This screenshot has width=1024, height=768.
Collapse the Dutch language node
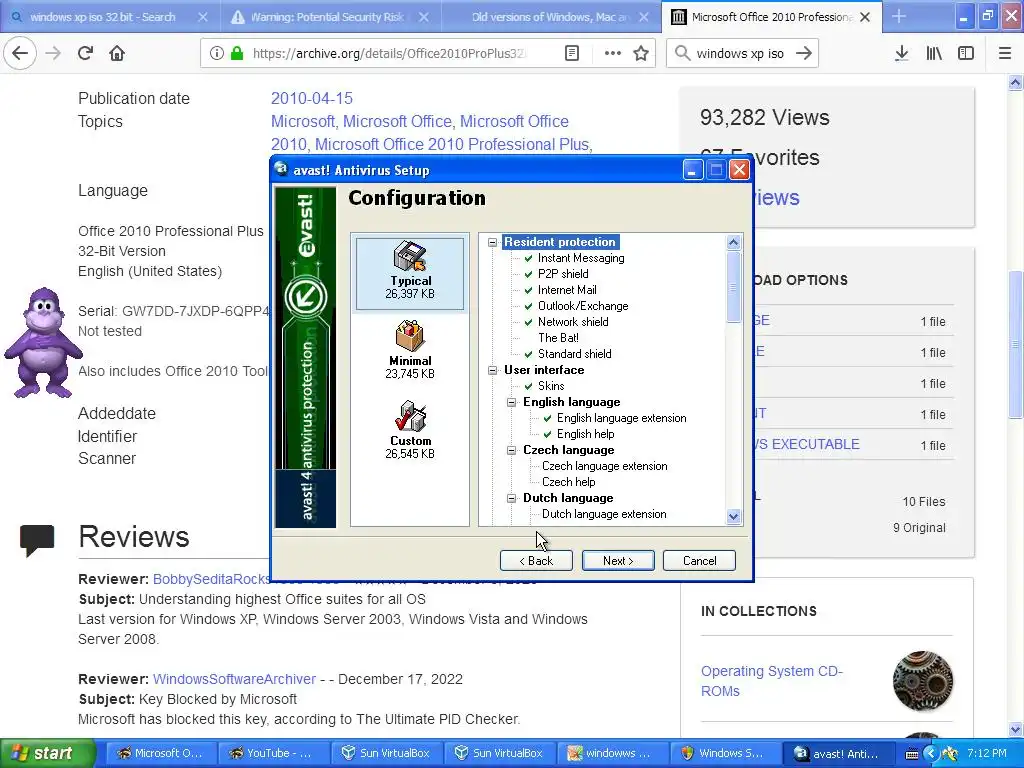(512, 498)
